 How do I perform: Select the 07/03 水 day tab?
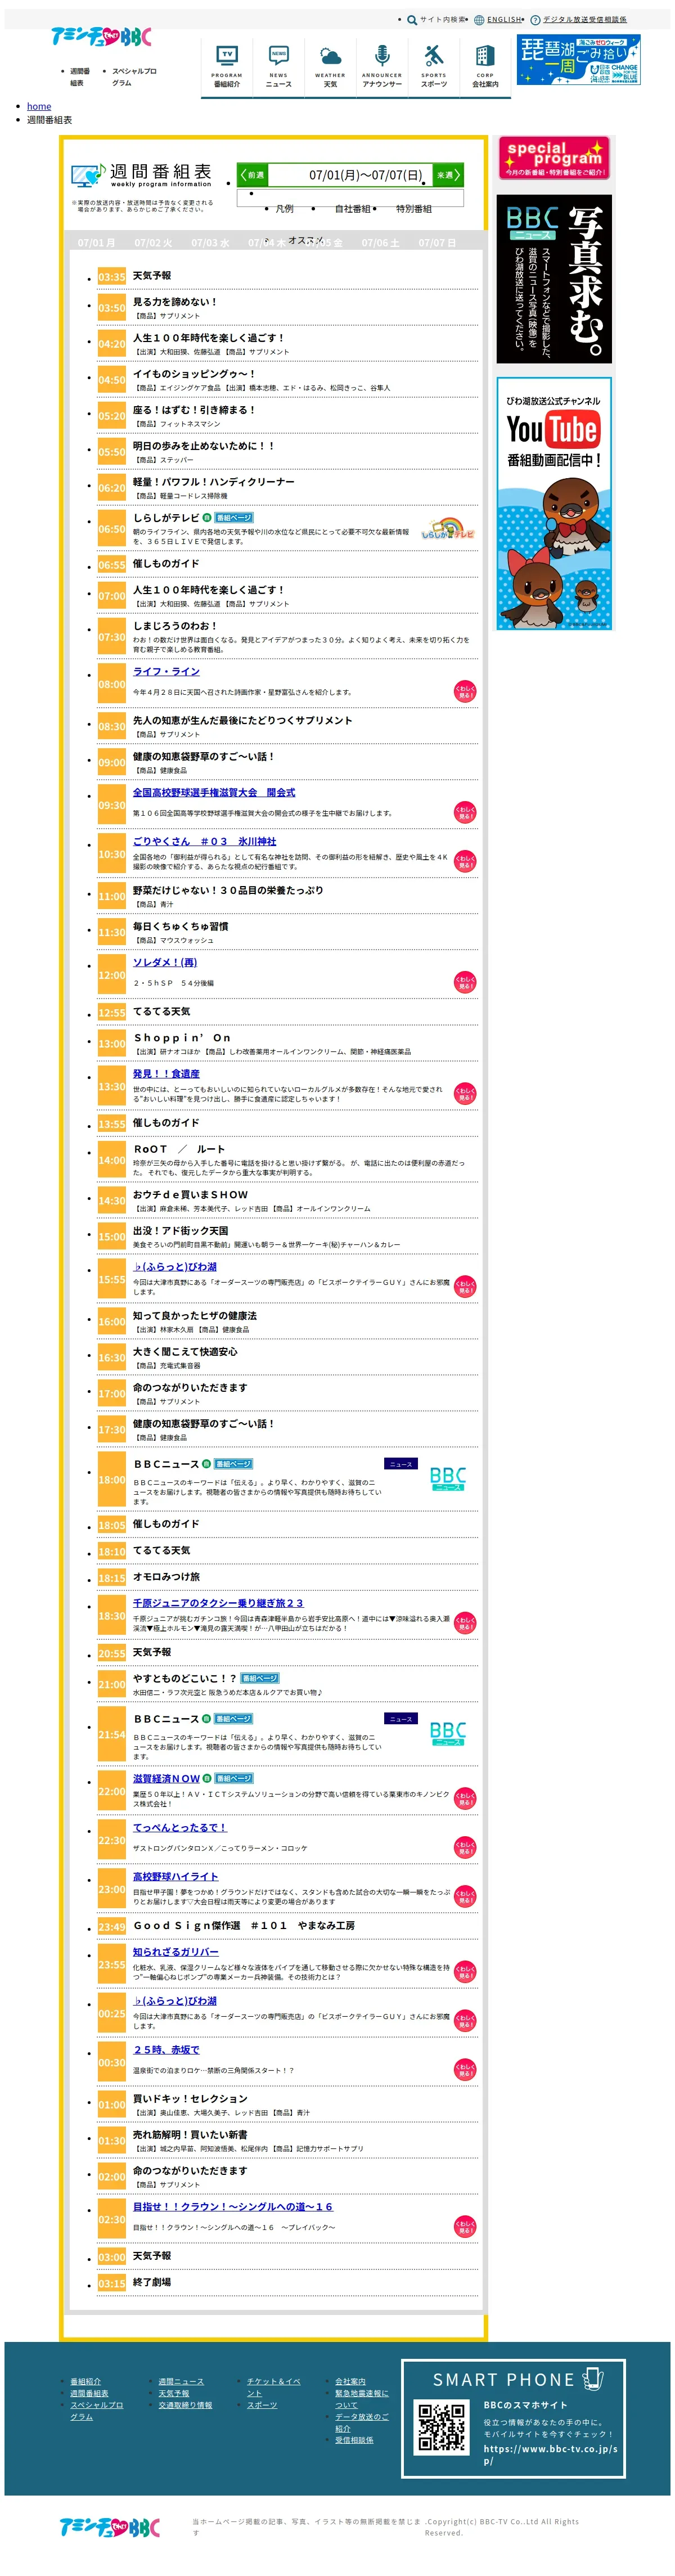[x=210, y=243]
